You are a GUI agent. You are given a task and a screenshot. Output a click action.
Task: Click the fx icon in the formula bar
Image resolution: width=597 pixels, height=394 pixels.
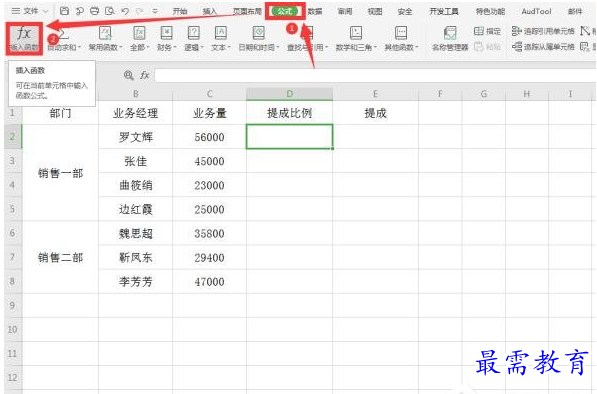144,75
